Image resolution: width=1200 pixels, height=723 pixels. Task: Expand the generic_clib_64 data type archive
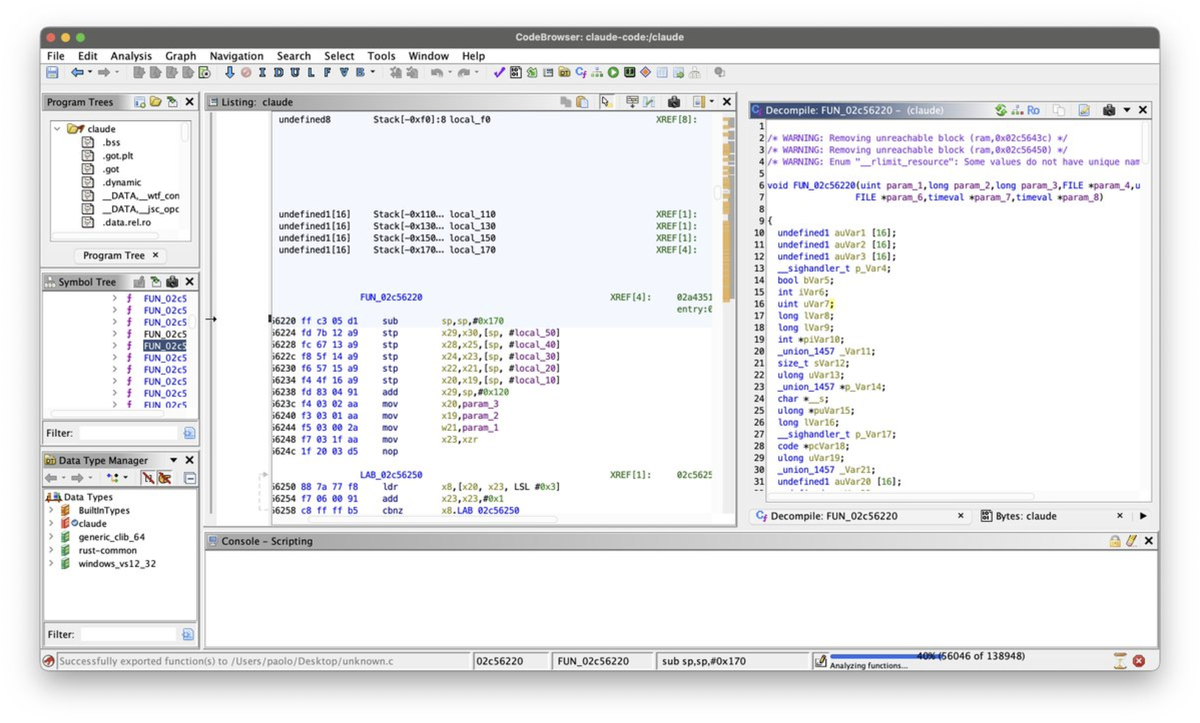click(52, 537)
